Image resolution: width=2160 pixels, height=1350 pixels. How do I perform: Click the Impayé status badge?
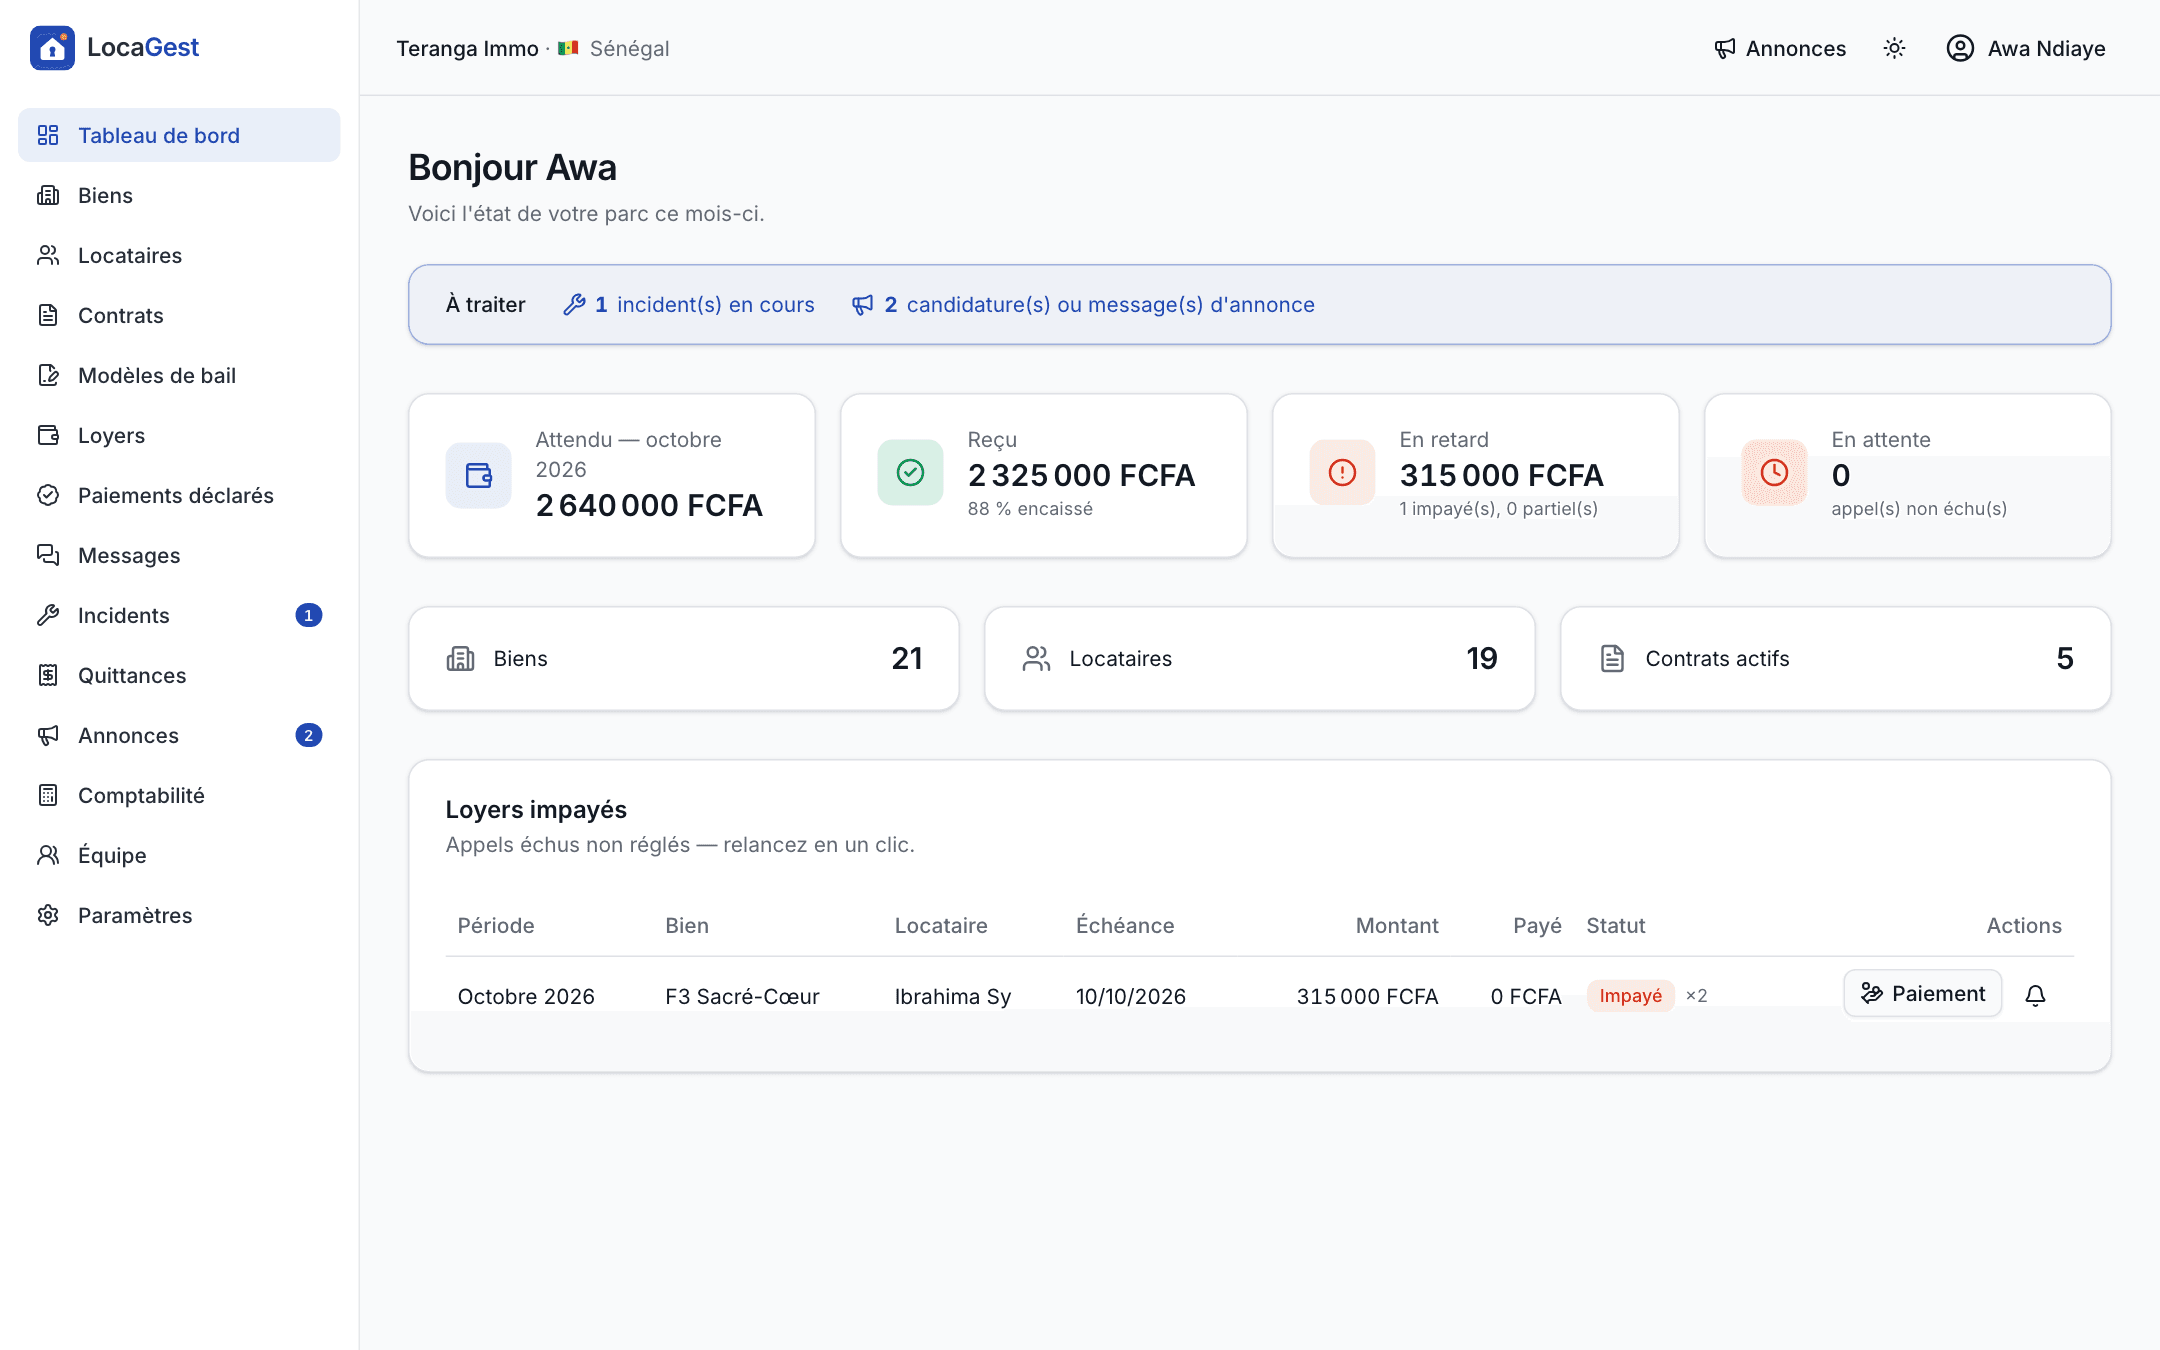[1630, 996]
